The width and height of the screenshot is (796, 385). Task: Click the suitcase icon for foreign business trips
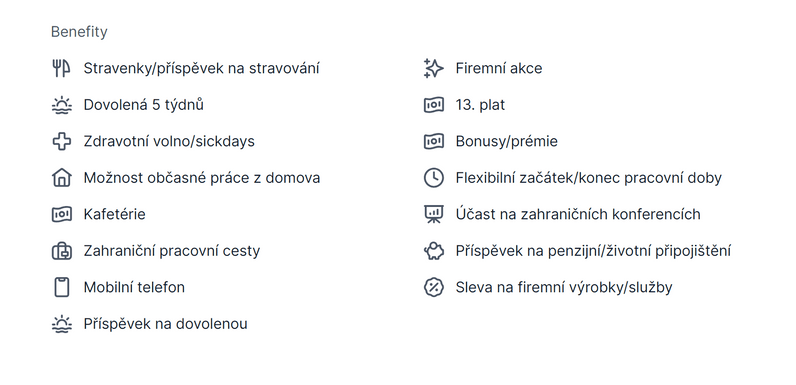coord(61,251)
